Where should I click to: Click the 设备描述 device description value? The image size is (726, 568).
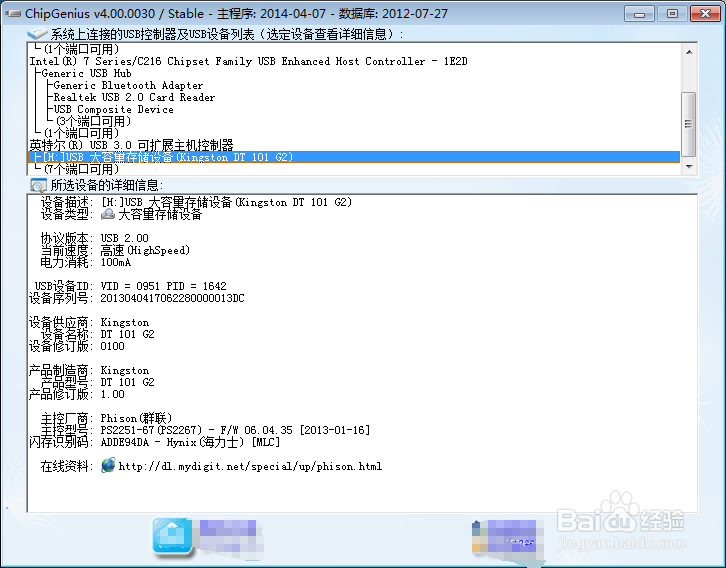(x=226, y=202)
